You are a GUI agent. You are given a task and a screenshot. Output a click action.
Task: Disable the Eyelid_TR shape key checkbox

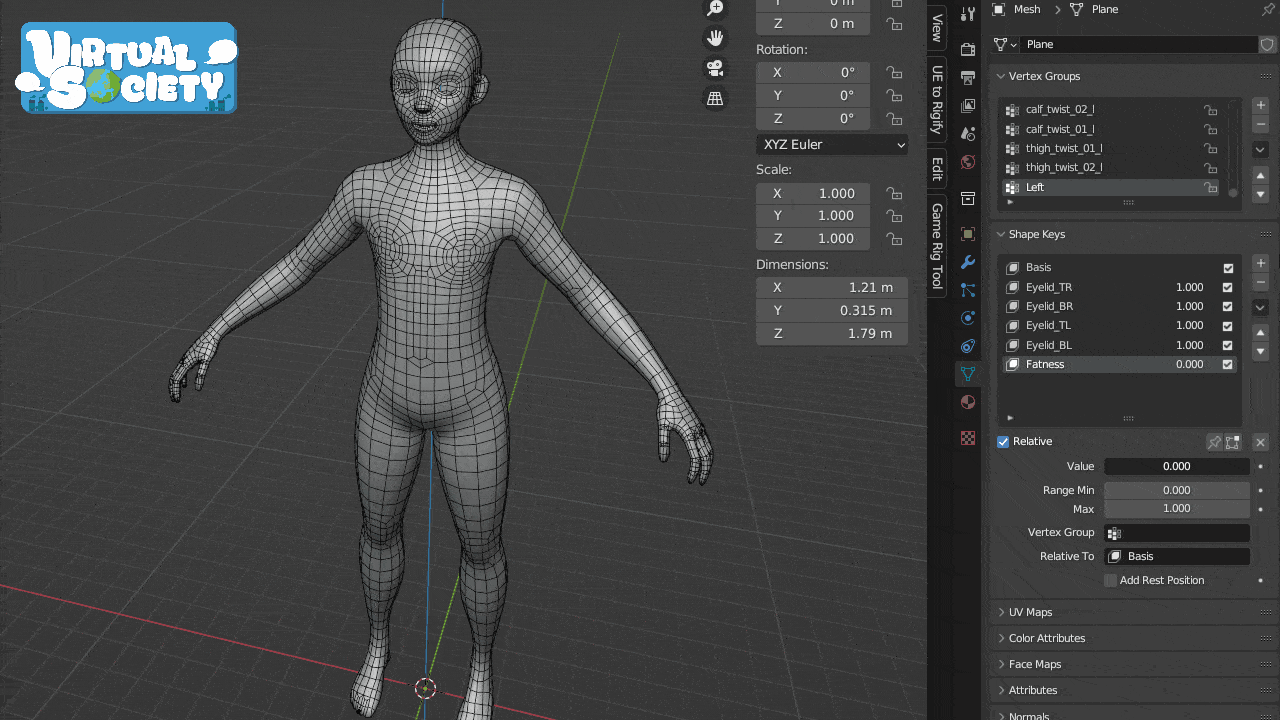click(1228, 287)
